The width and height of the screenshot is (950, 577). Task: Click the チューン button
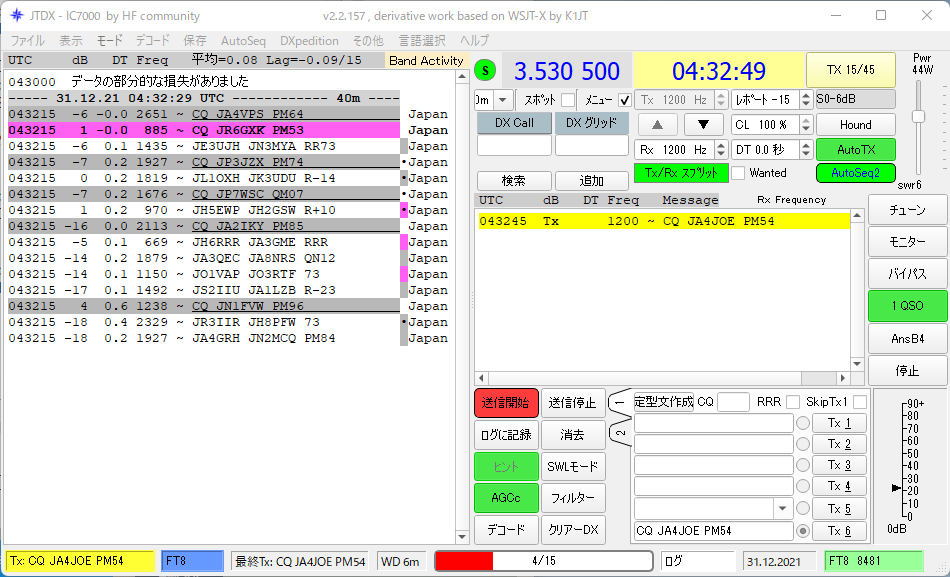point(907,210)
